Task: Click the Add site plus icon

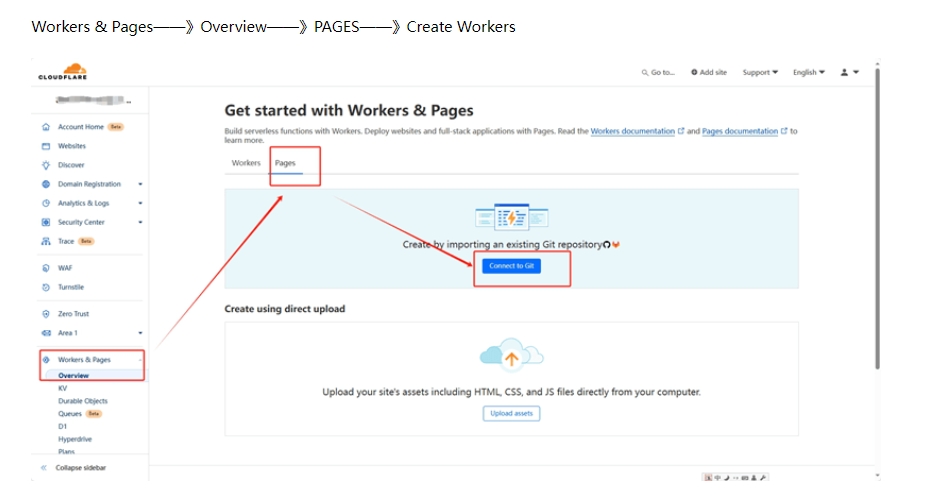Action: (x=694, y=72)
